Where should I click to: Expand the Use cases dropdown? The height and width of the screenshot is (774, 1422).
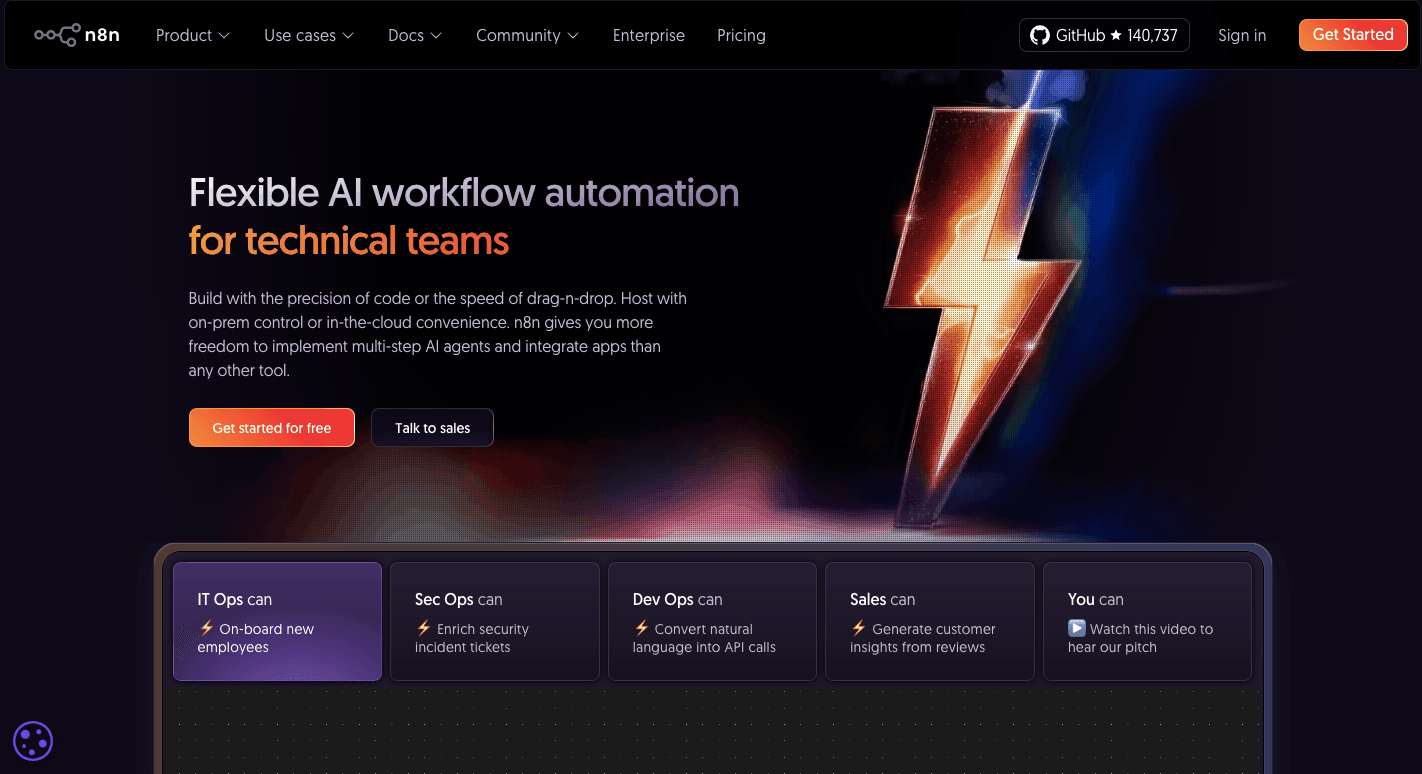coord(308,35)
